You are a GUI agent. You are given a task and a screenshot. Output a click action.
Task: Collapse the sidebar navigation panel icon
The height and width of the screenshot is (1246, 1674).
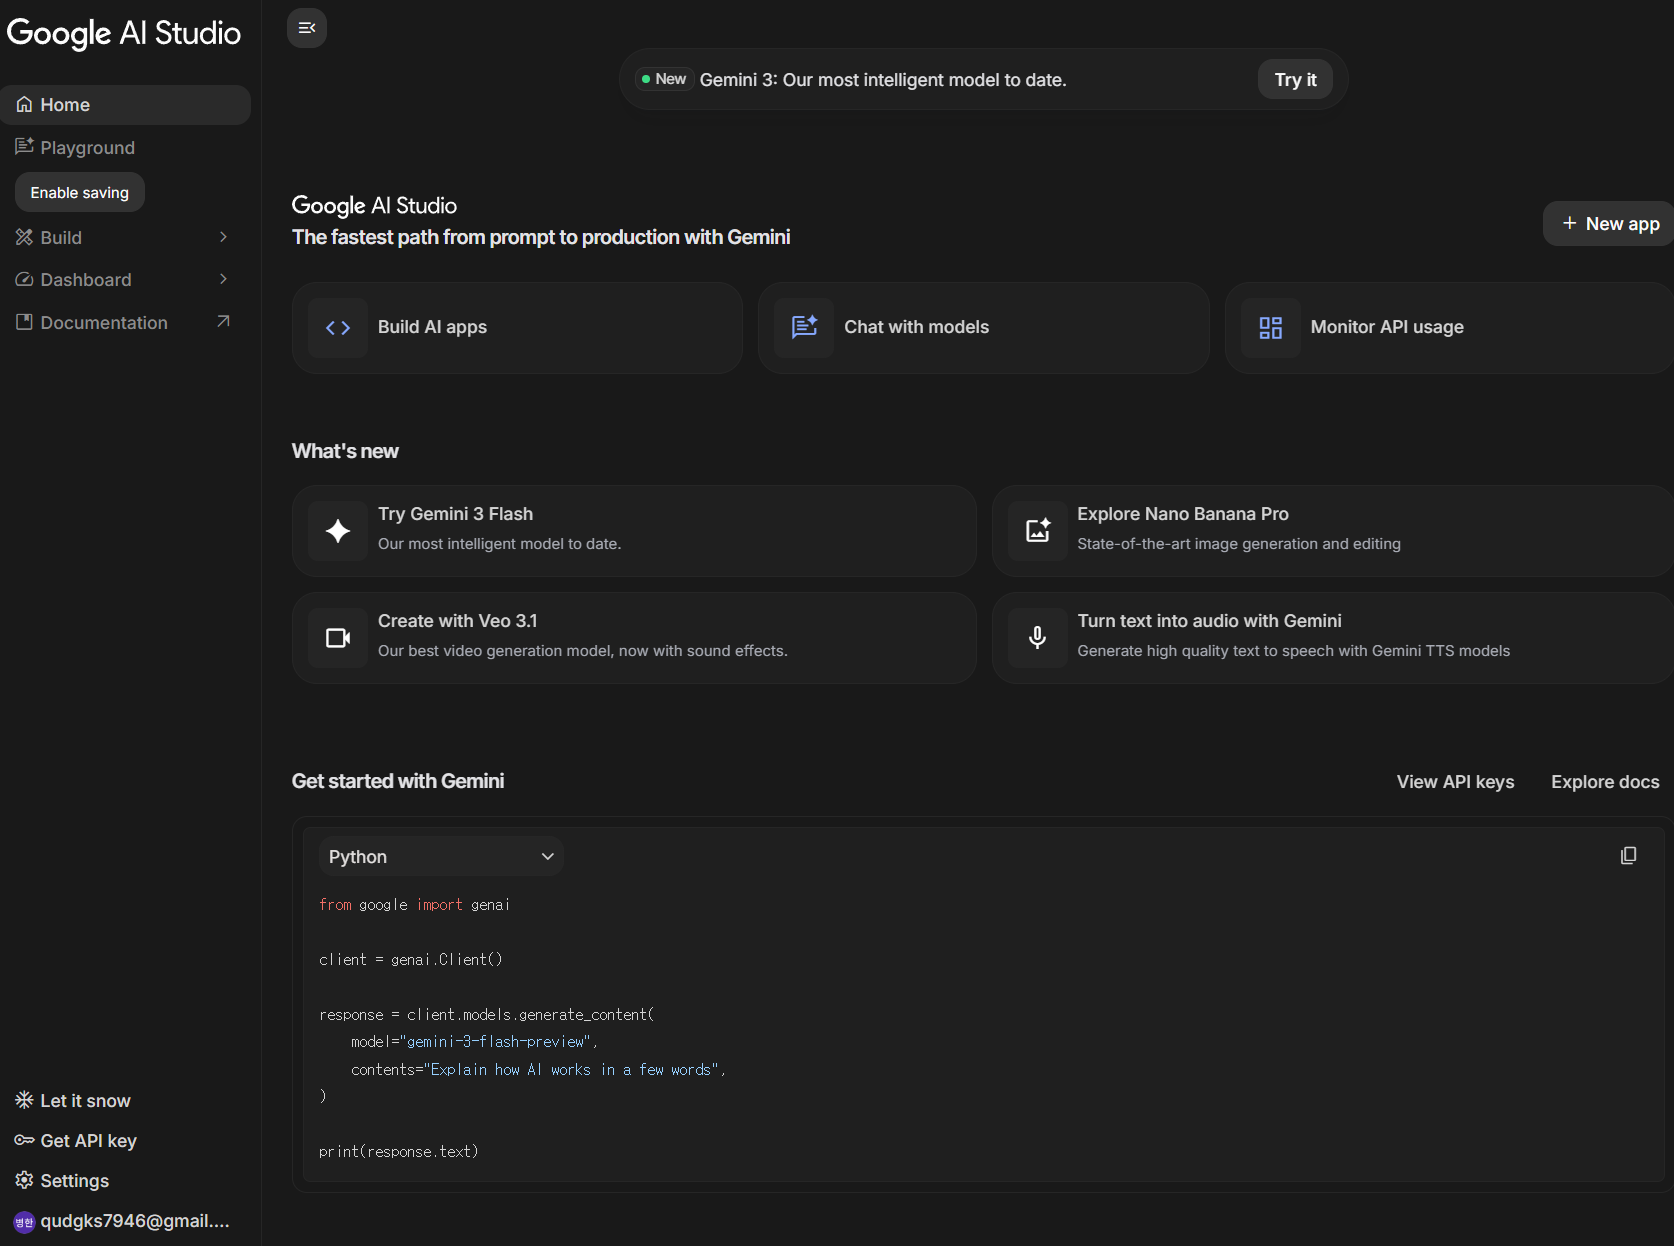click(307, 28)
